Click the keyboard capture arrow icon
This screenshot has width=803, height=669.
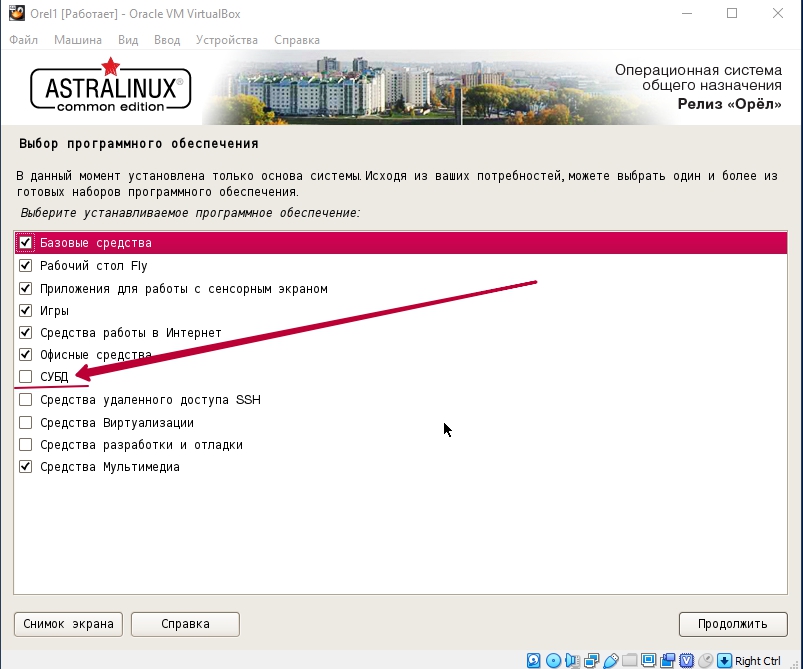tap(724, 661)
